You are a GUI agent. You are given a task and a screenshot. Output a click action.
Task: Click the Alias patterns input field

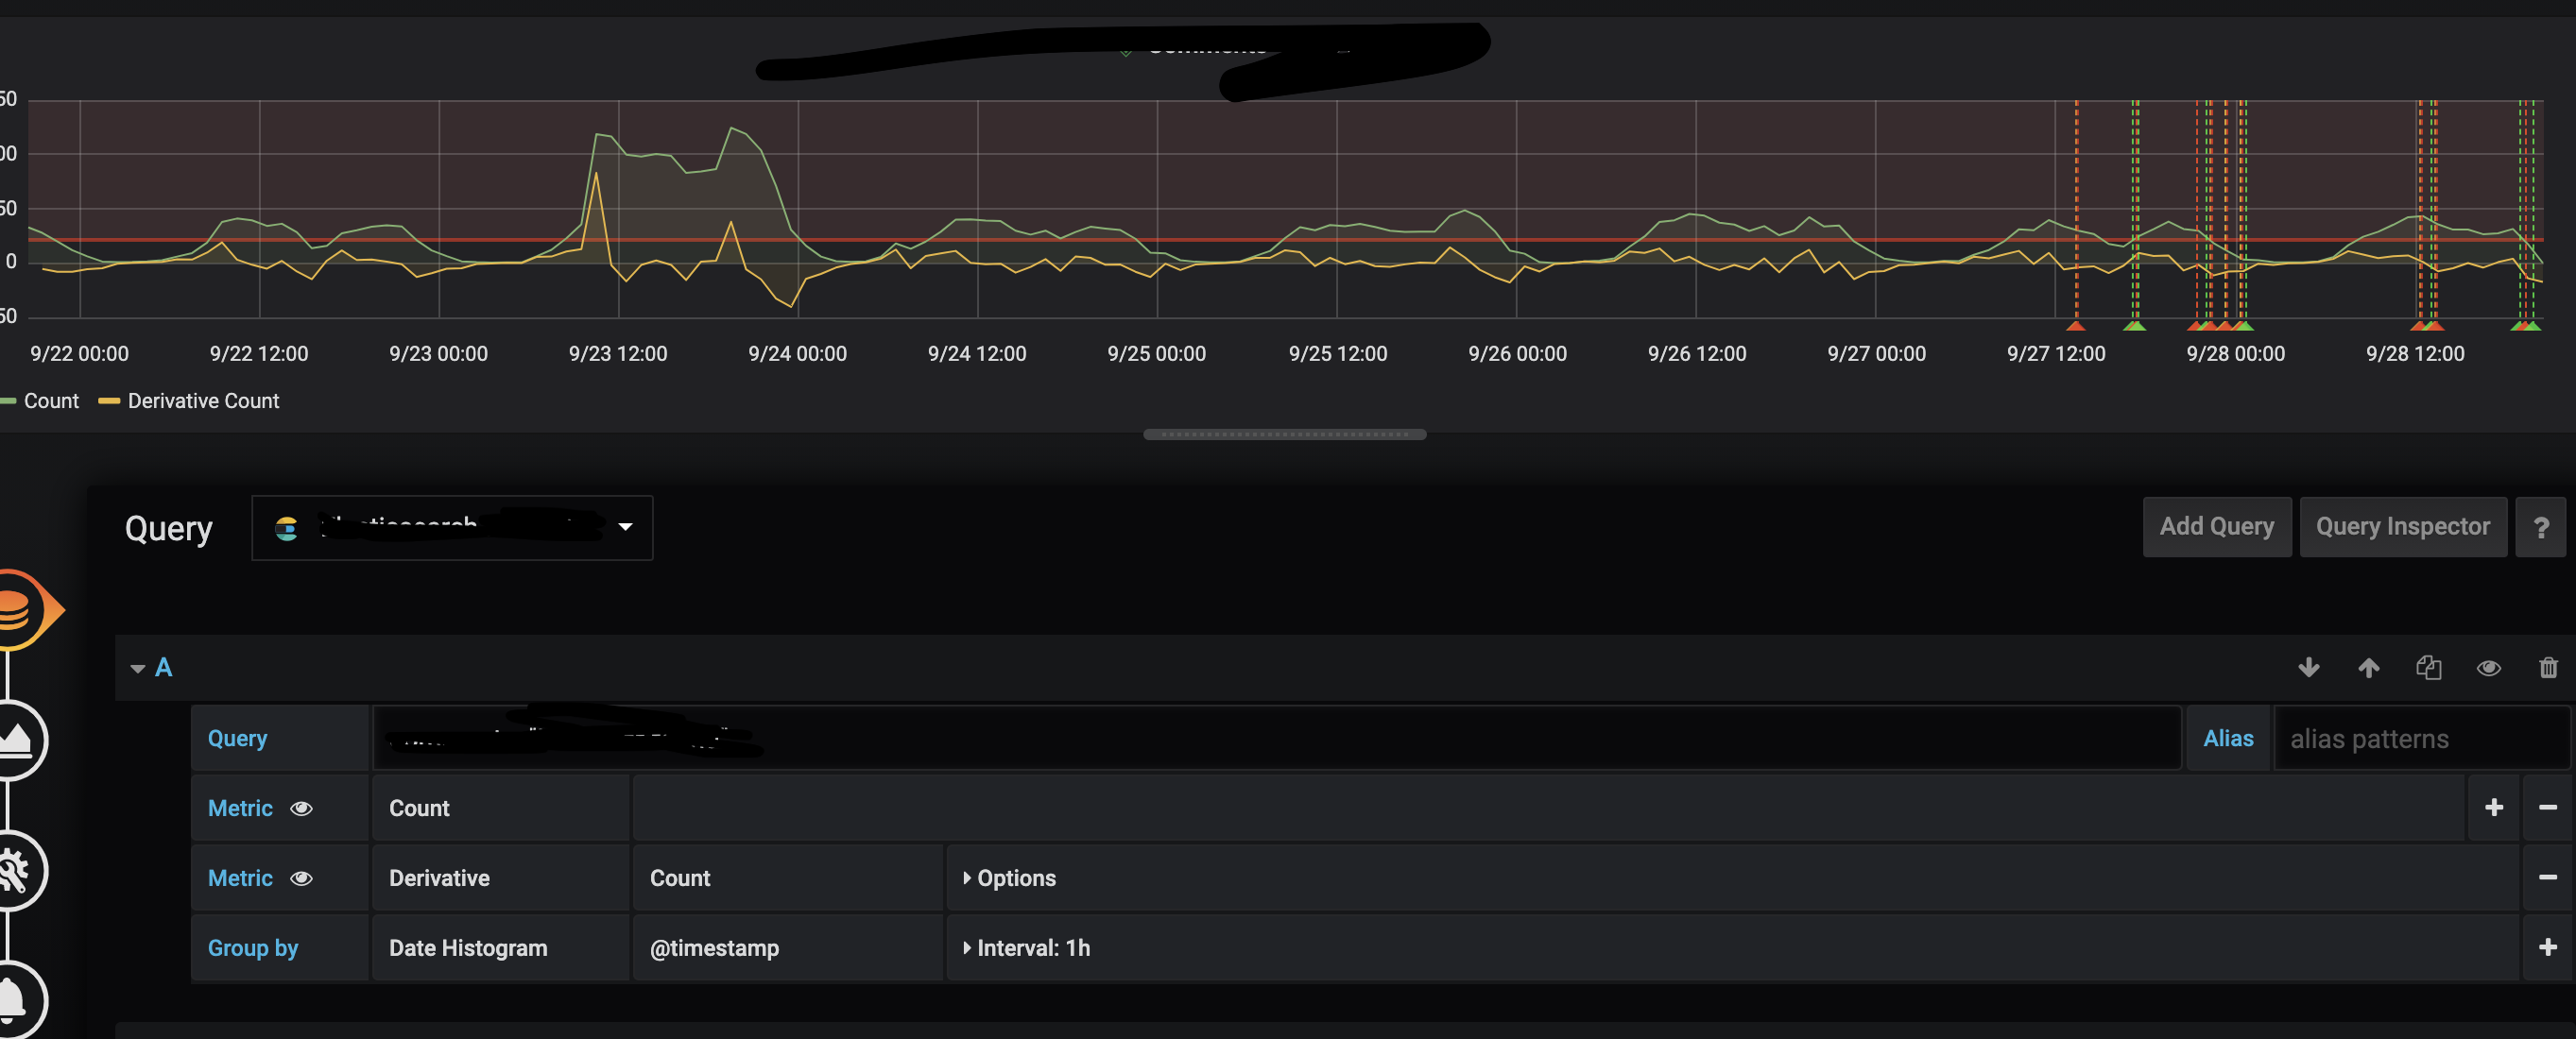(2421, 738)
